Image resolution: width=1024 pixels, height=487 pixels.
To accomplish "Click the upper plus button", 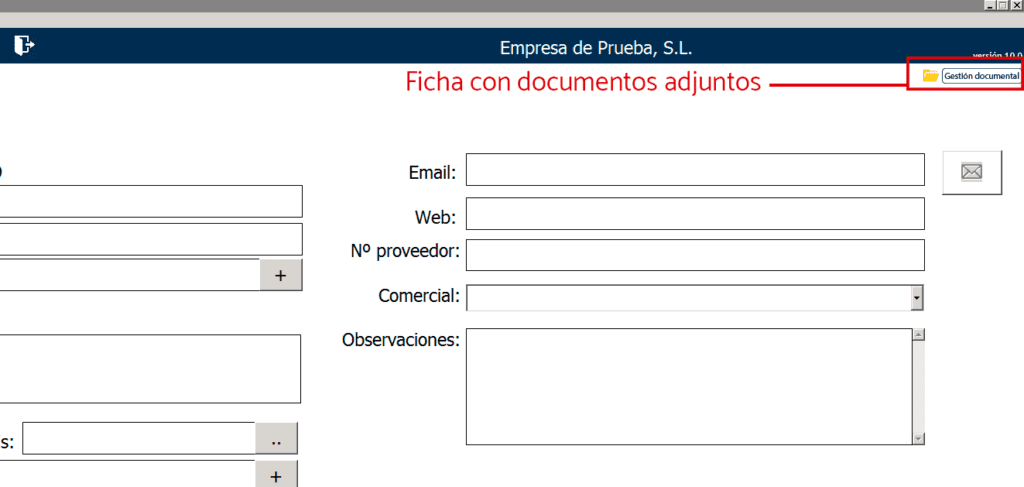I will tap(281, 275).
